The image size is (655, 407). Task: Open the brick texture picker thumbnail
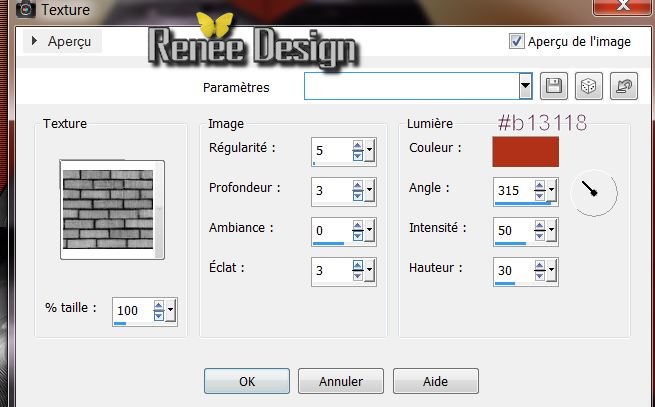(x=112, y=209)
